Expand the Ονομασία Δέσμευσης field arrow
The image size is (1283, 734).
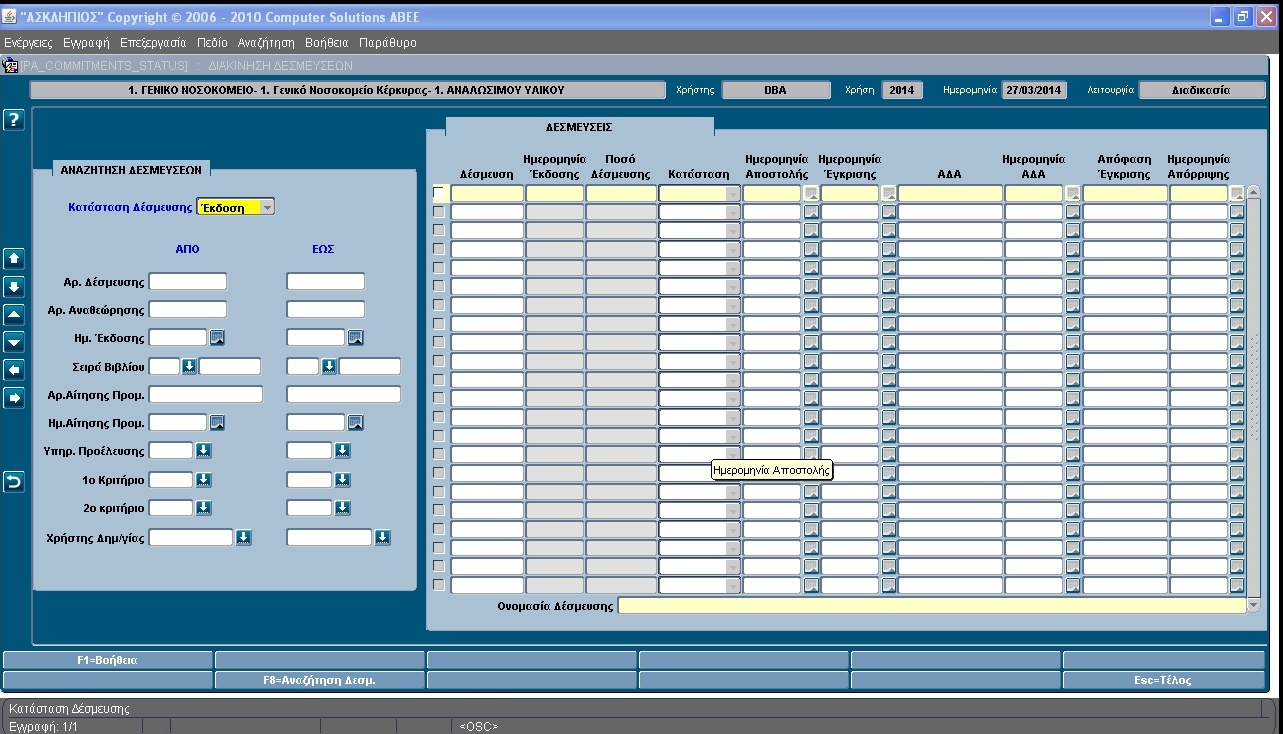pos(1254,605)
